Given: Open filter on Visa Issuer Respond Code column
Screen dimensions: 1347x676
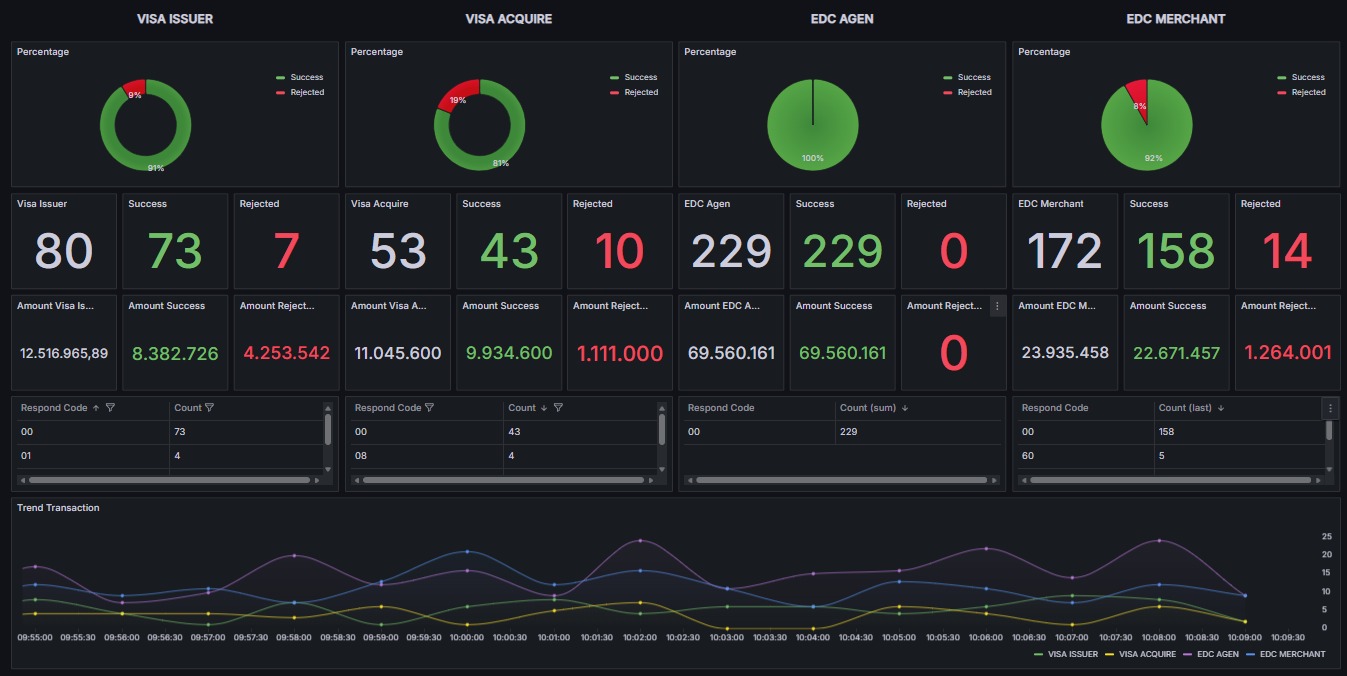Looking at the screenshot, I should coord(110,408).
